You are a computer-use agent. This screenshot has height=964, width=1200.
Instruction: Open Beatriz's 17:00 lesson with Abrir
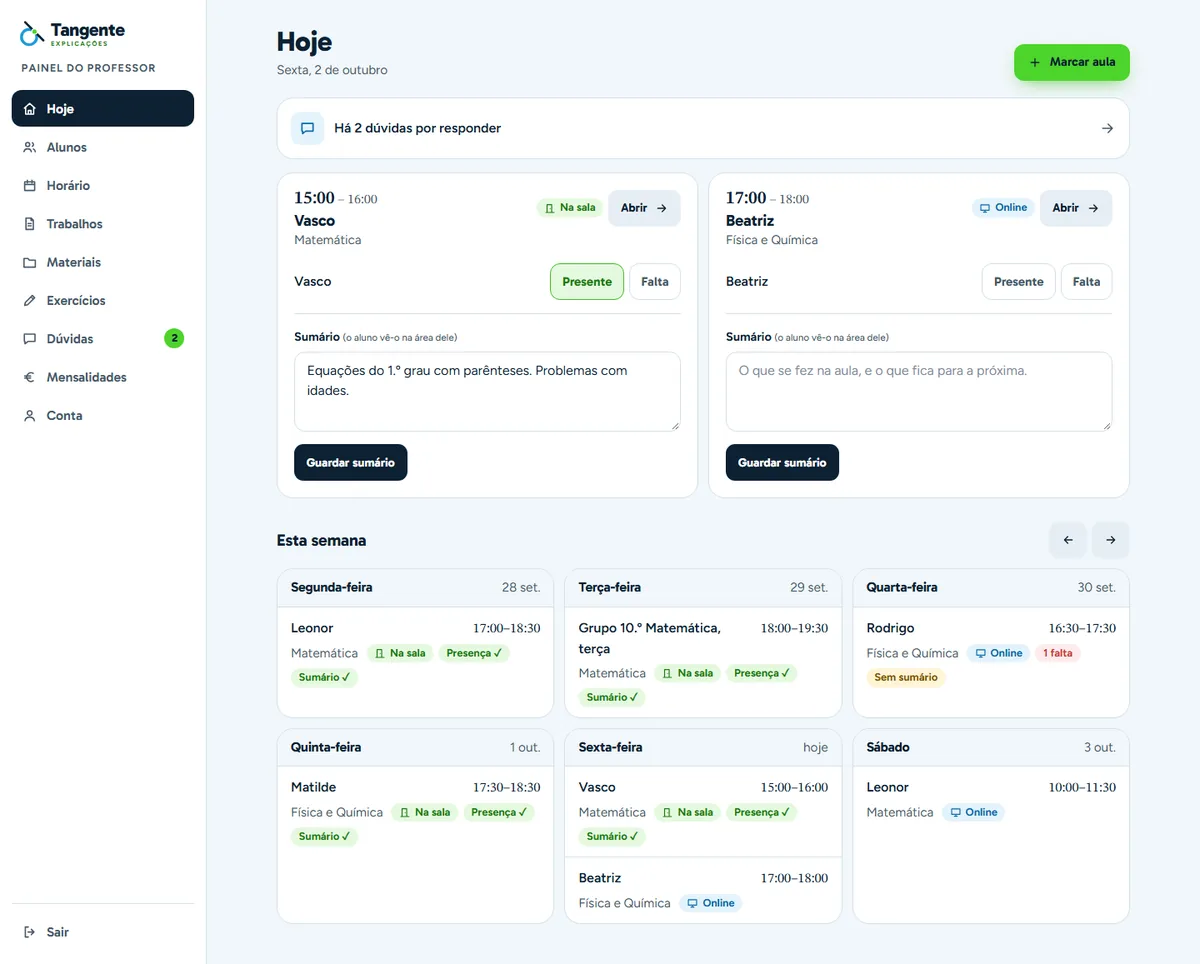(1076, 208)
